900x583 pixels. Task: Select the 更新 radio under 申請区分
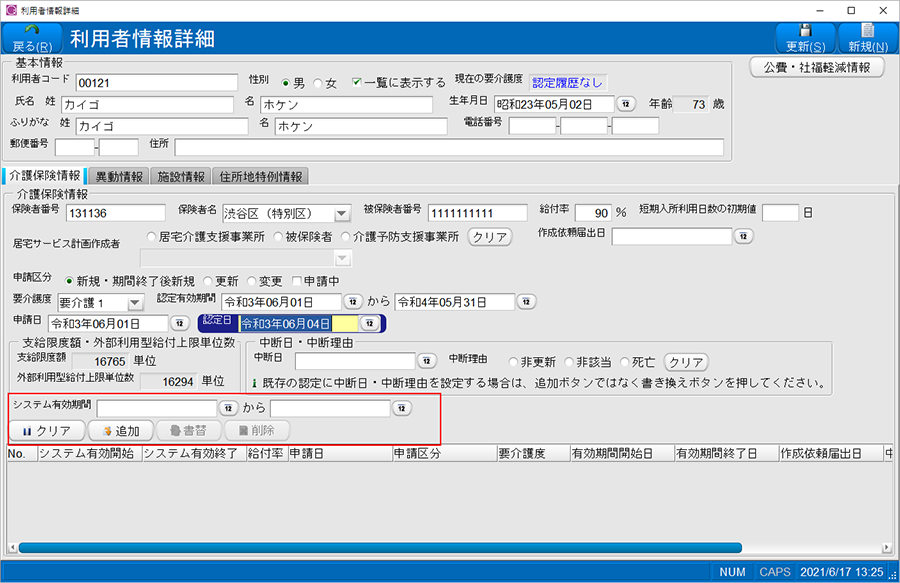[x=208, y=281]
